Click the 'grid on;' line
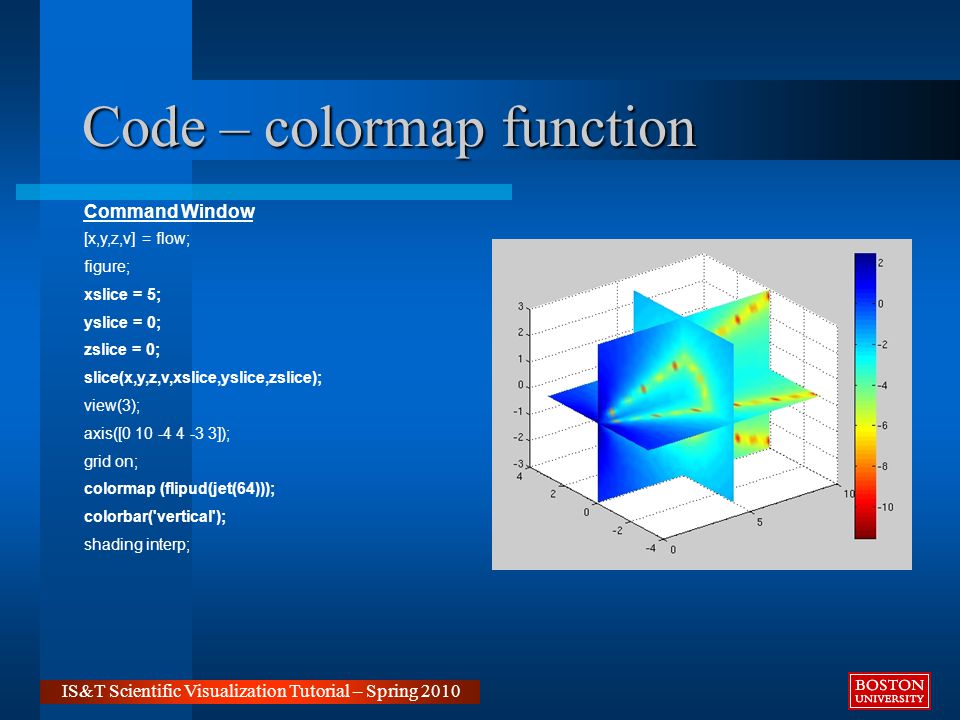Viewport: 960px width, 720px height. (111, 461)
